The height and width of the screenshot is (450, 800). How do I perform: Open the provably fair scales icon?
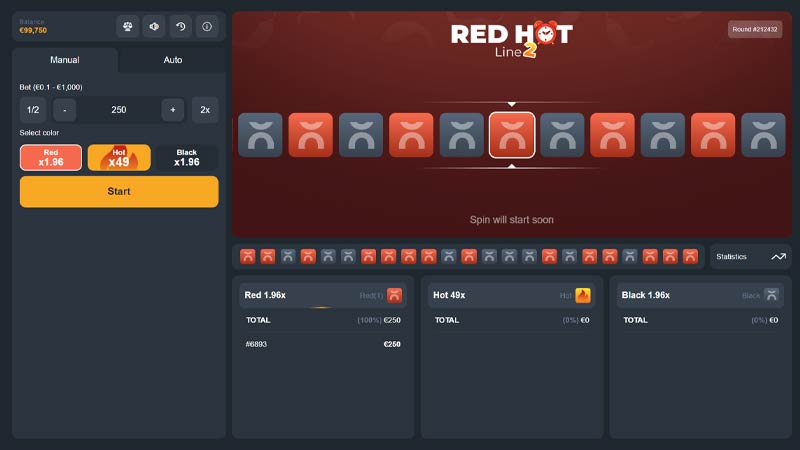click(128, 27)
